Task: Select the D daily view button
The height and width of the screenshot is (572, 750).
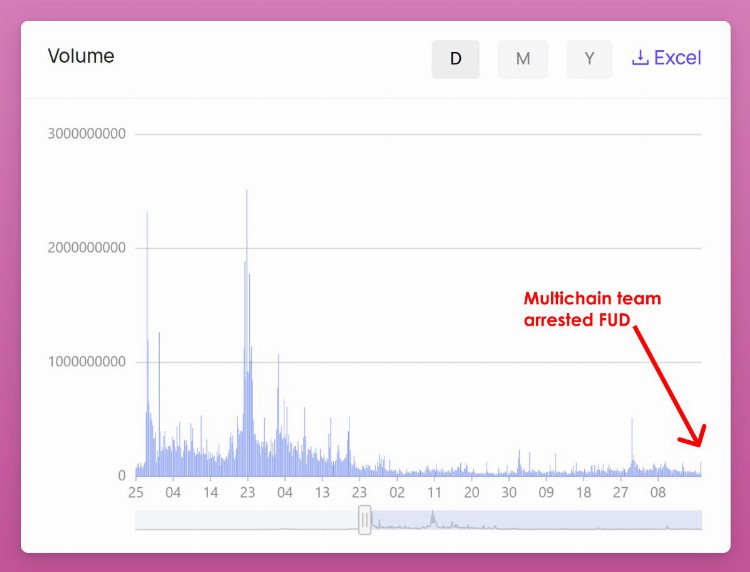Action: [x=456, y=59]
